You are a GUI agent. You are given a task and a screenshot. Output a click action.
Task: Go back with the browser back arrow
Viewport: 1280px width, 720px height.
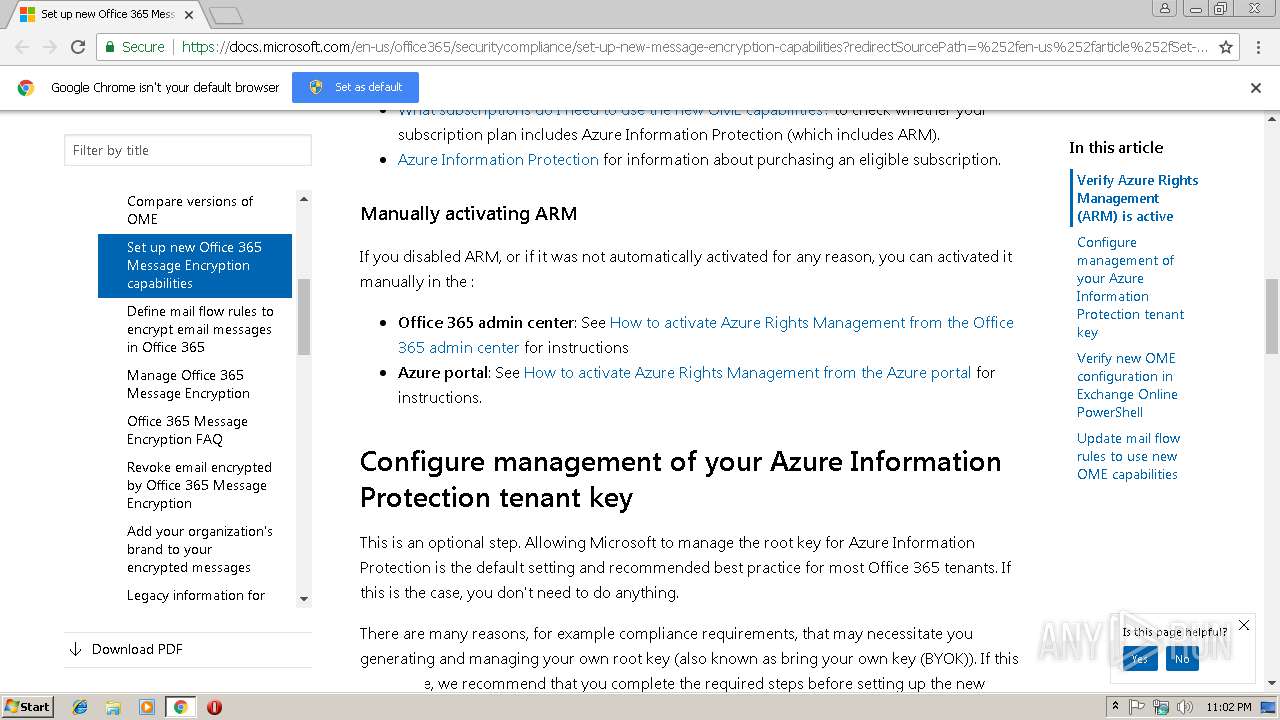point(22,47)
